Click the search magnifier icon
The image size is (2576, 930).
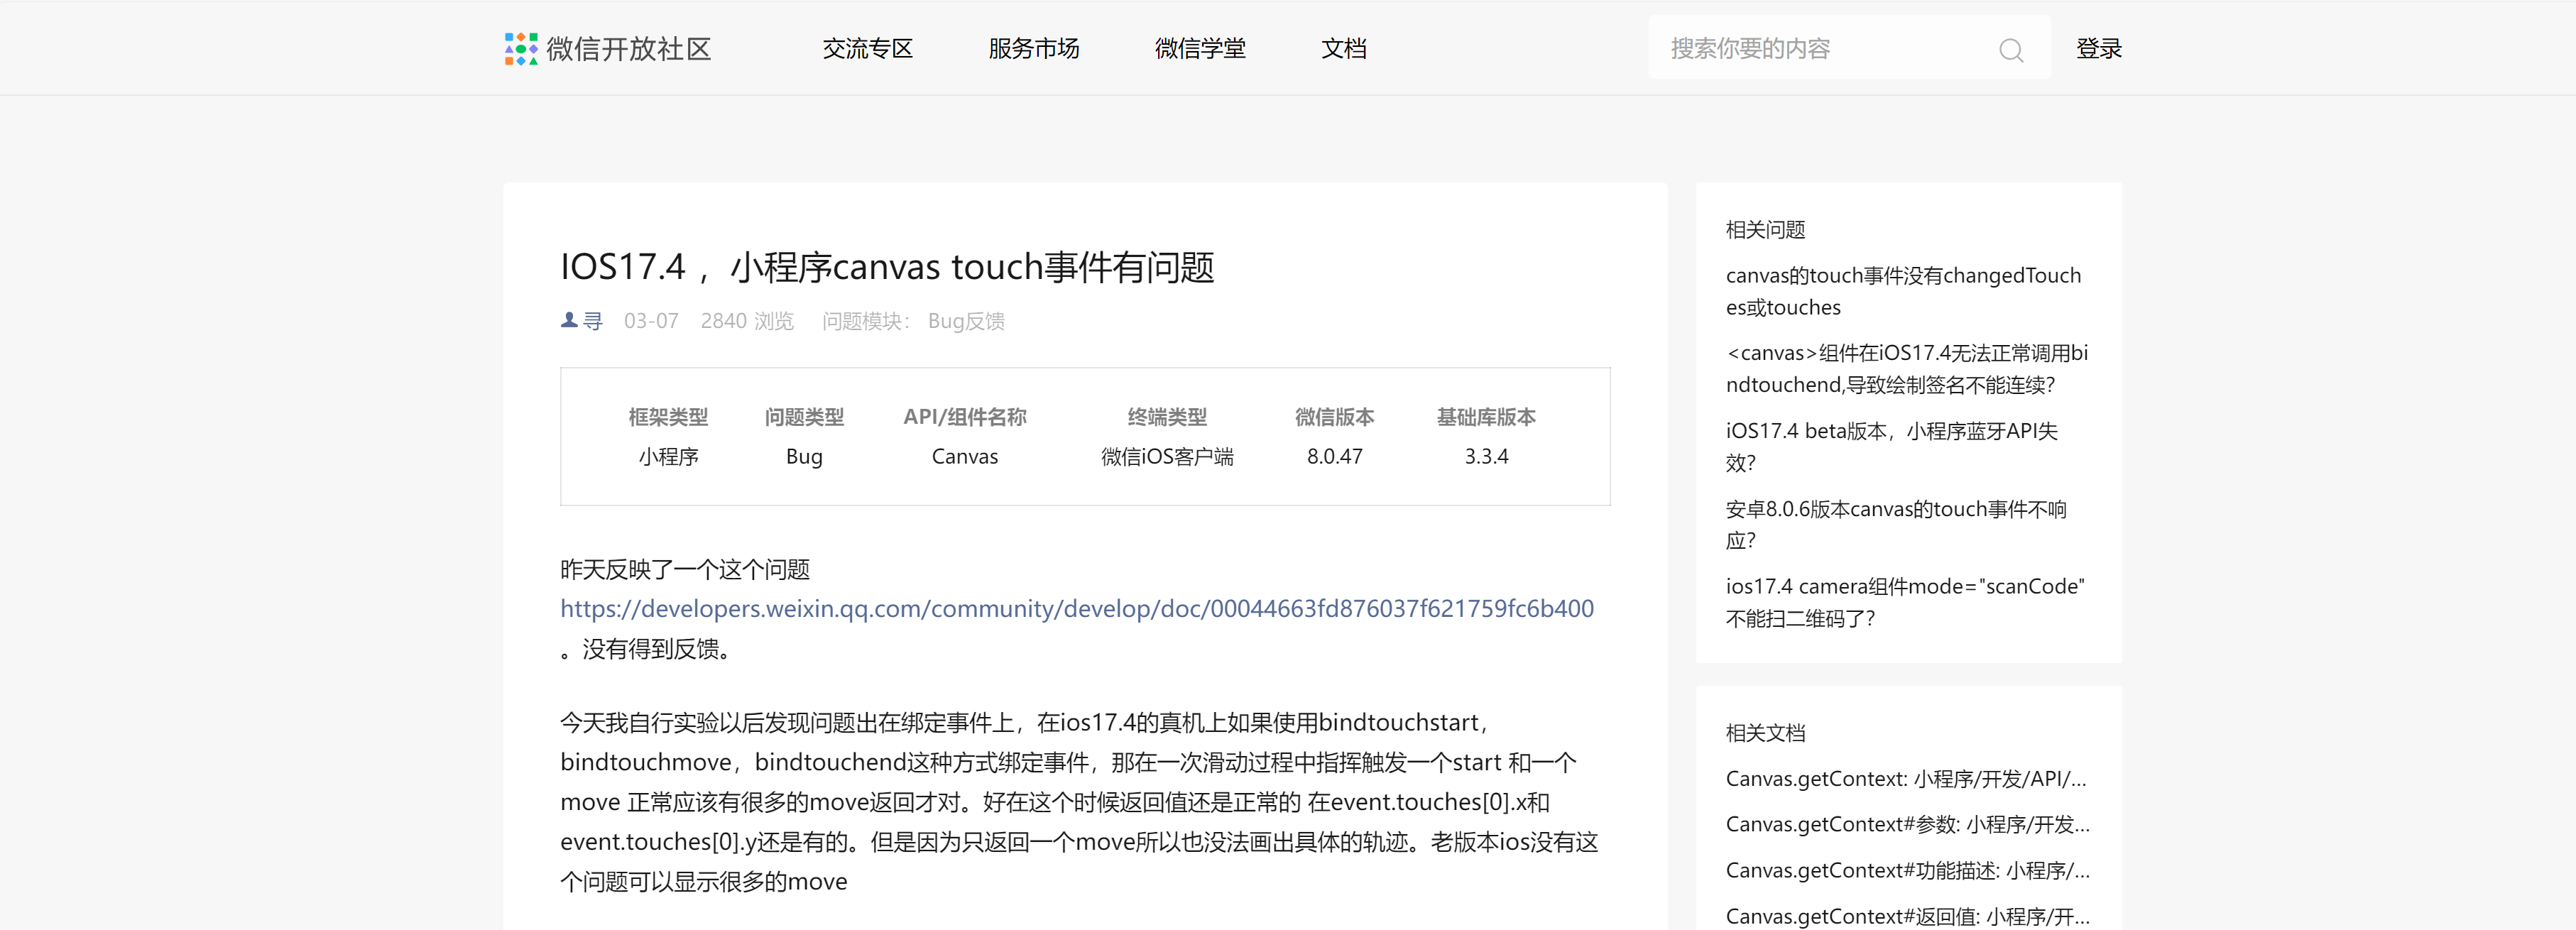[2011, 50]
